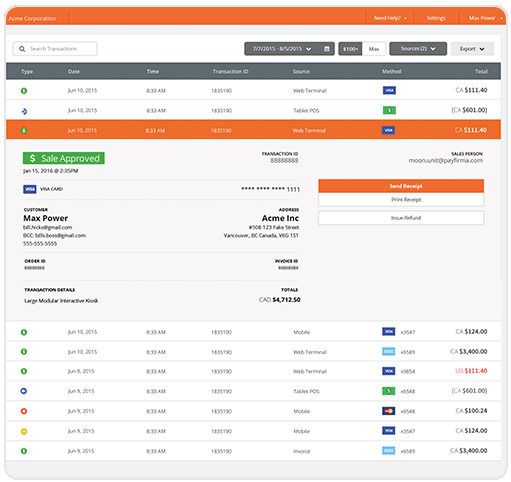
Task: Sort by the Transaction ID column header
Action: pyautogui.click(x=230, y=71)
